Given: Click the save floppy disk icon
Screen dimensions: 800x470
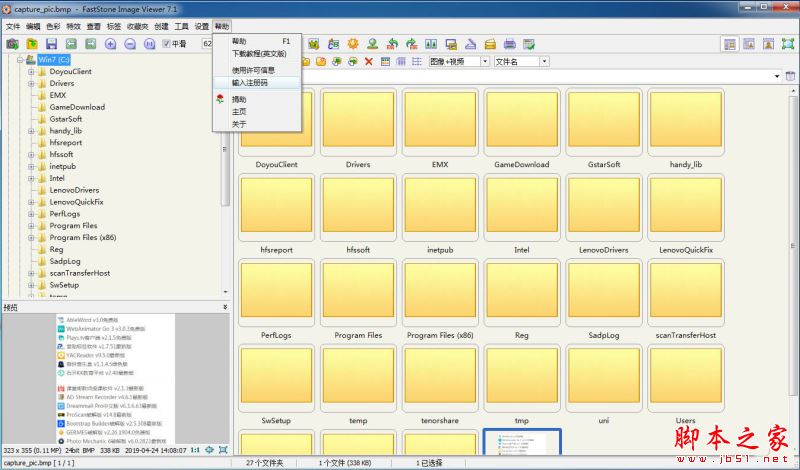Looking at the screenshot, I should pyautogui.click(x=51, y=44).
